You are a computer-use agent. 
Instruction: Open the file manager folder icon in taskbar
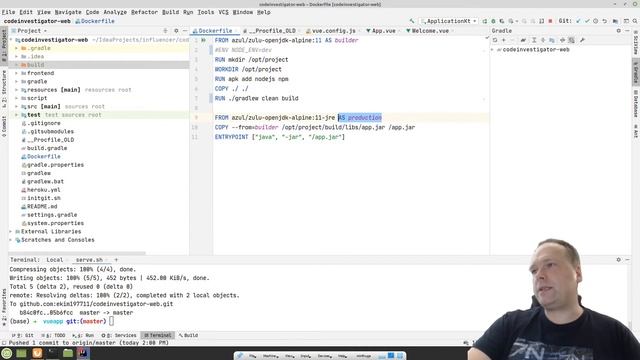pos(68,353)
